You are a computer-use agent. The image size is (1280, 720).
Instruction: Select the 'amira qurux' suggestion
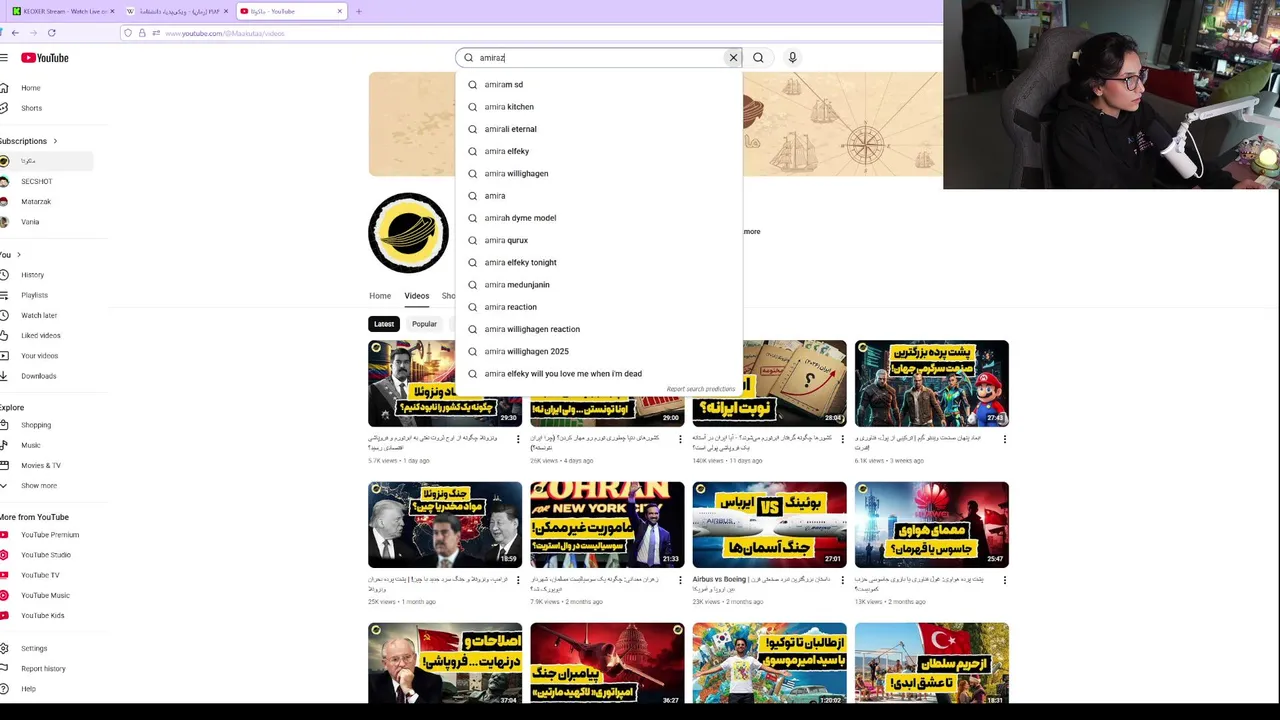[599, 240]
